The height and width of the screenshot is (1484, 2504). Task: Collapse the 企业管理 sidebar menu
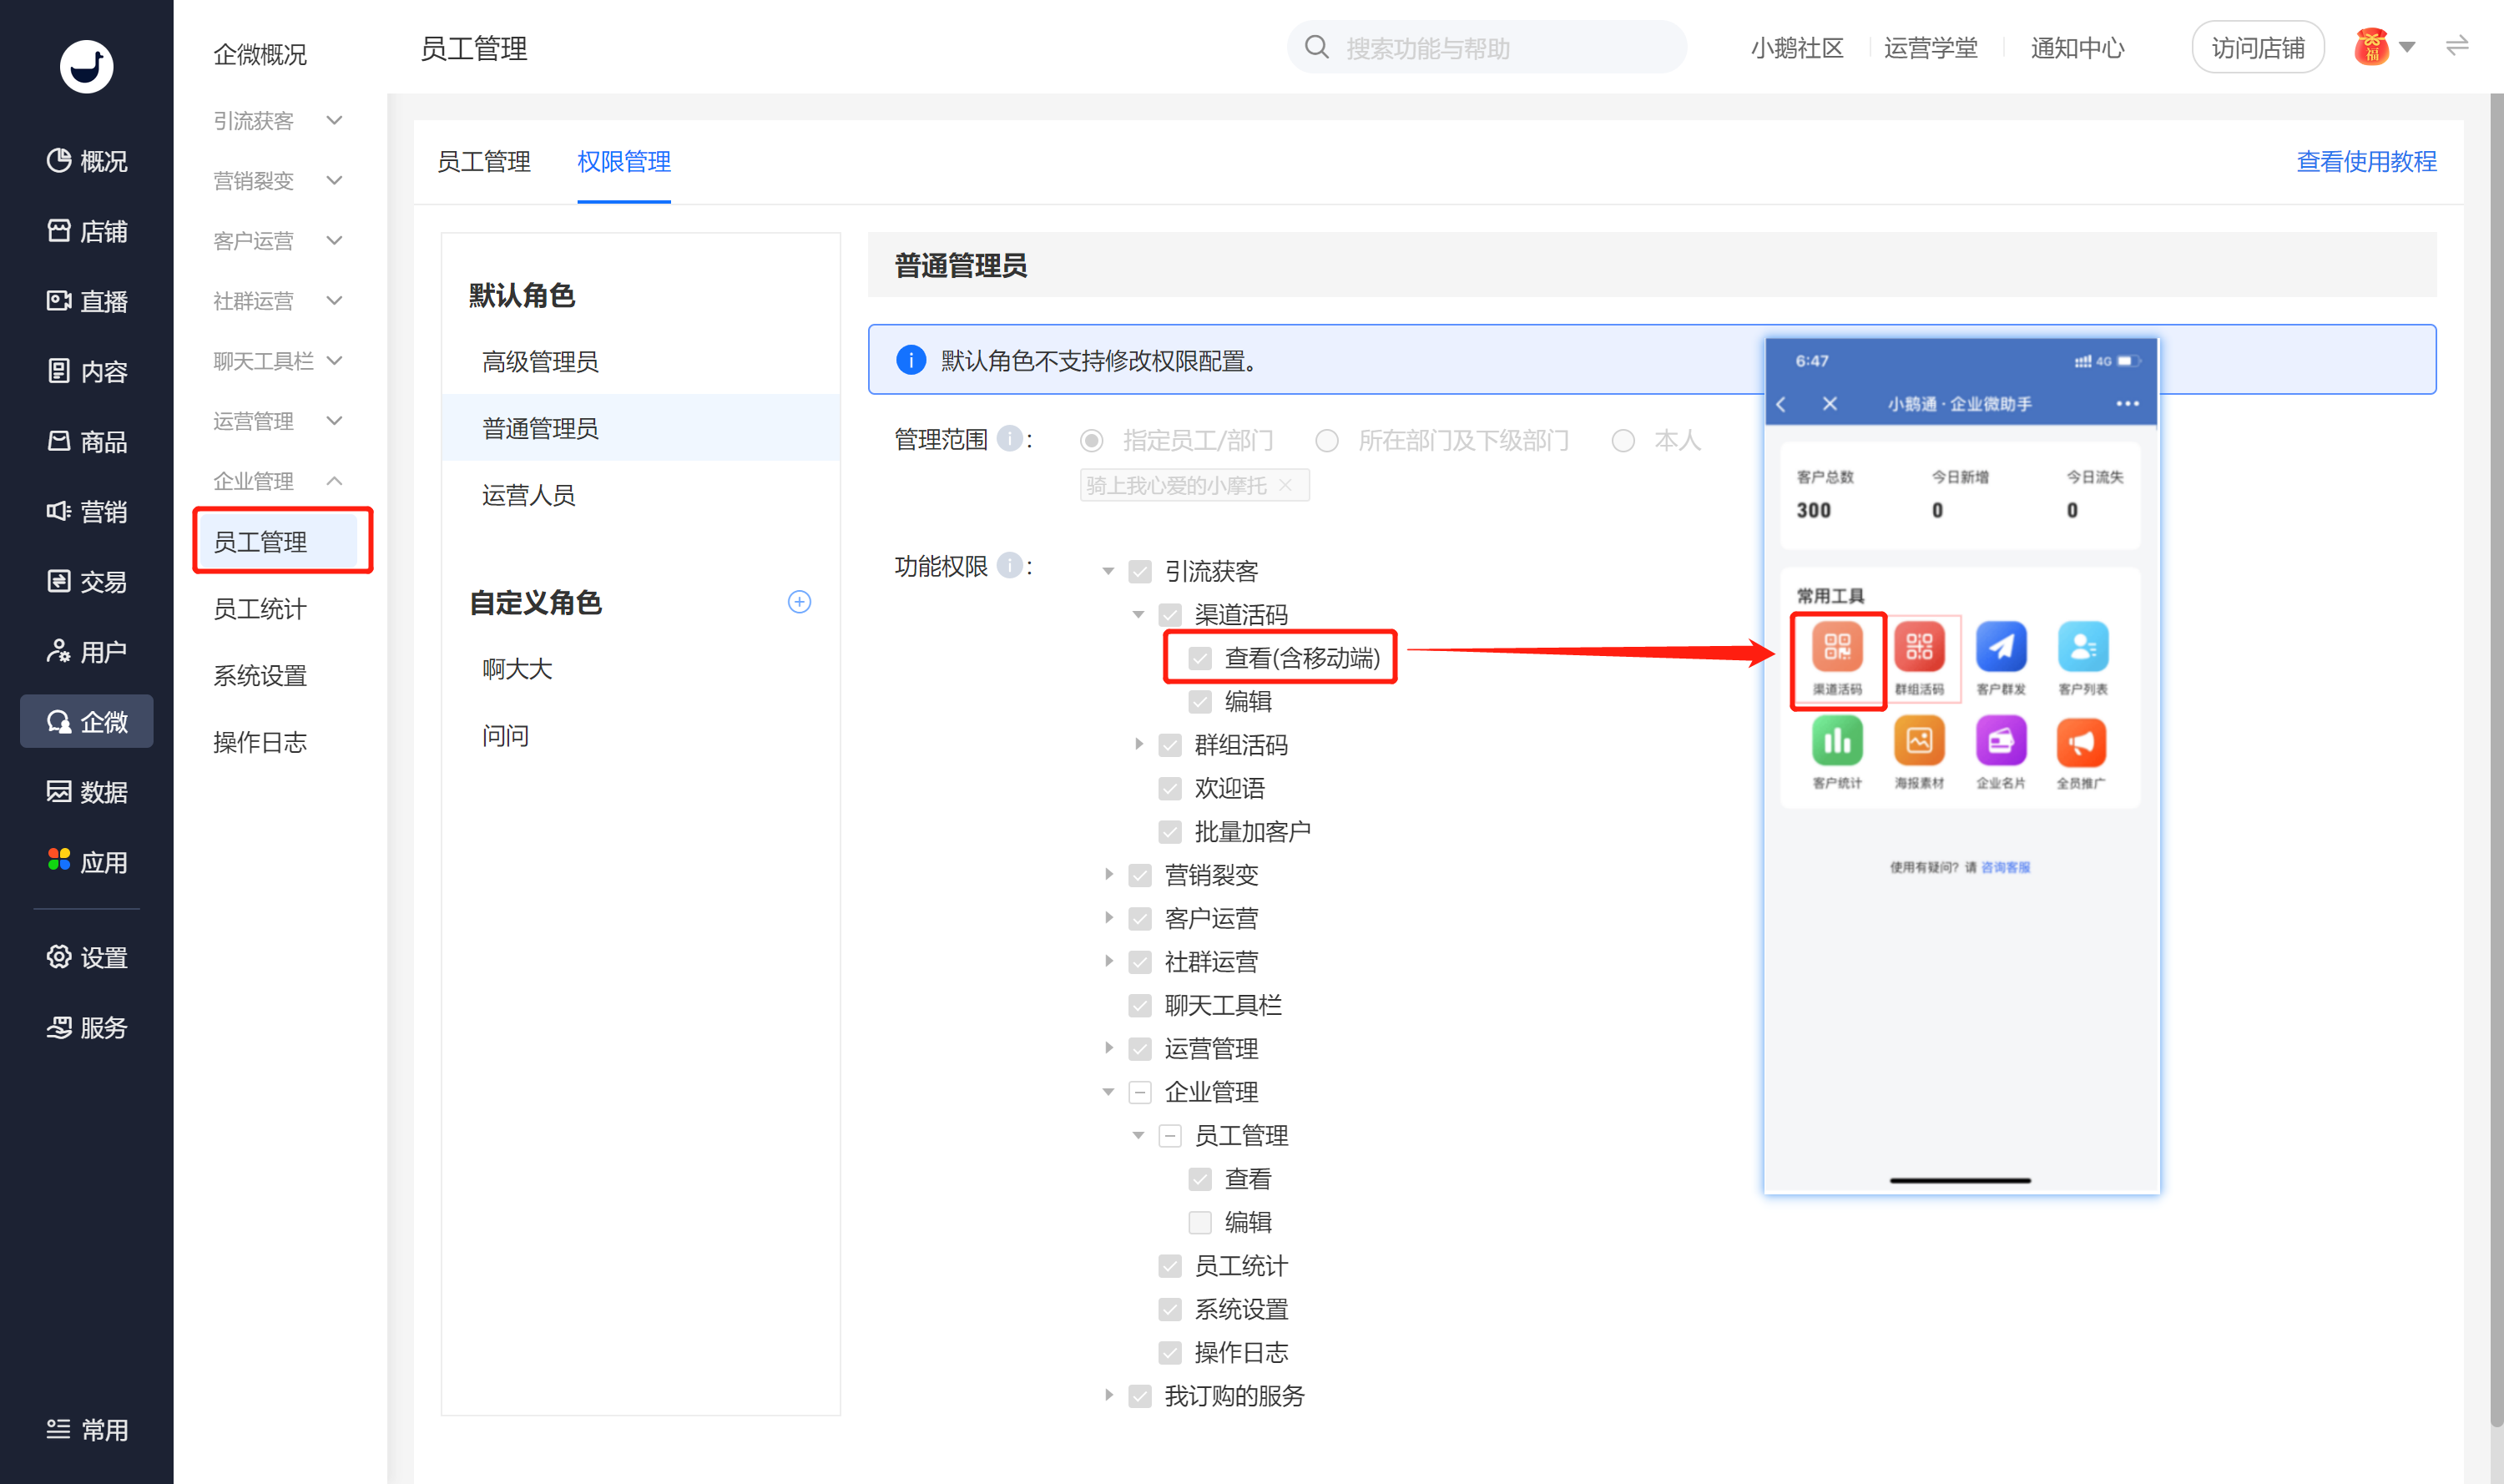[x=278, y=481]
